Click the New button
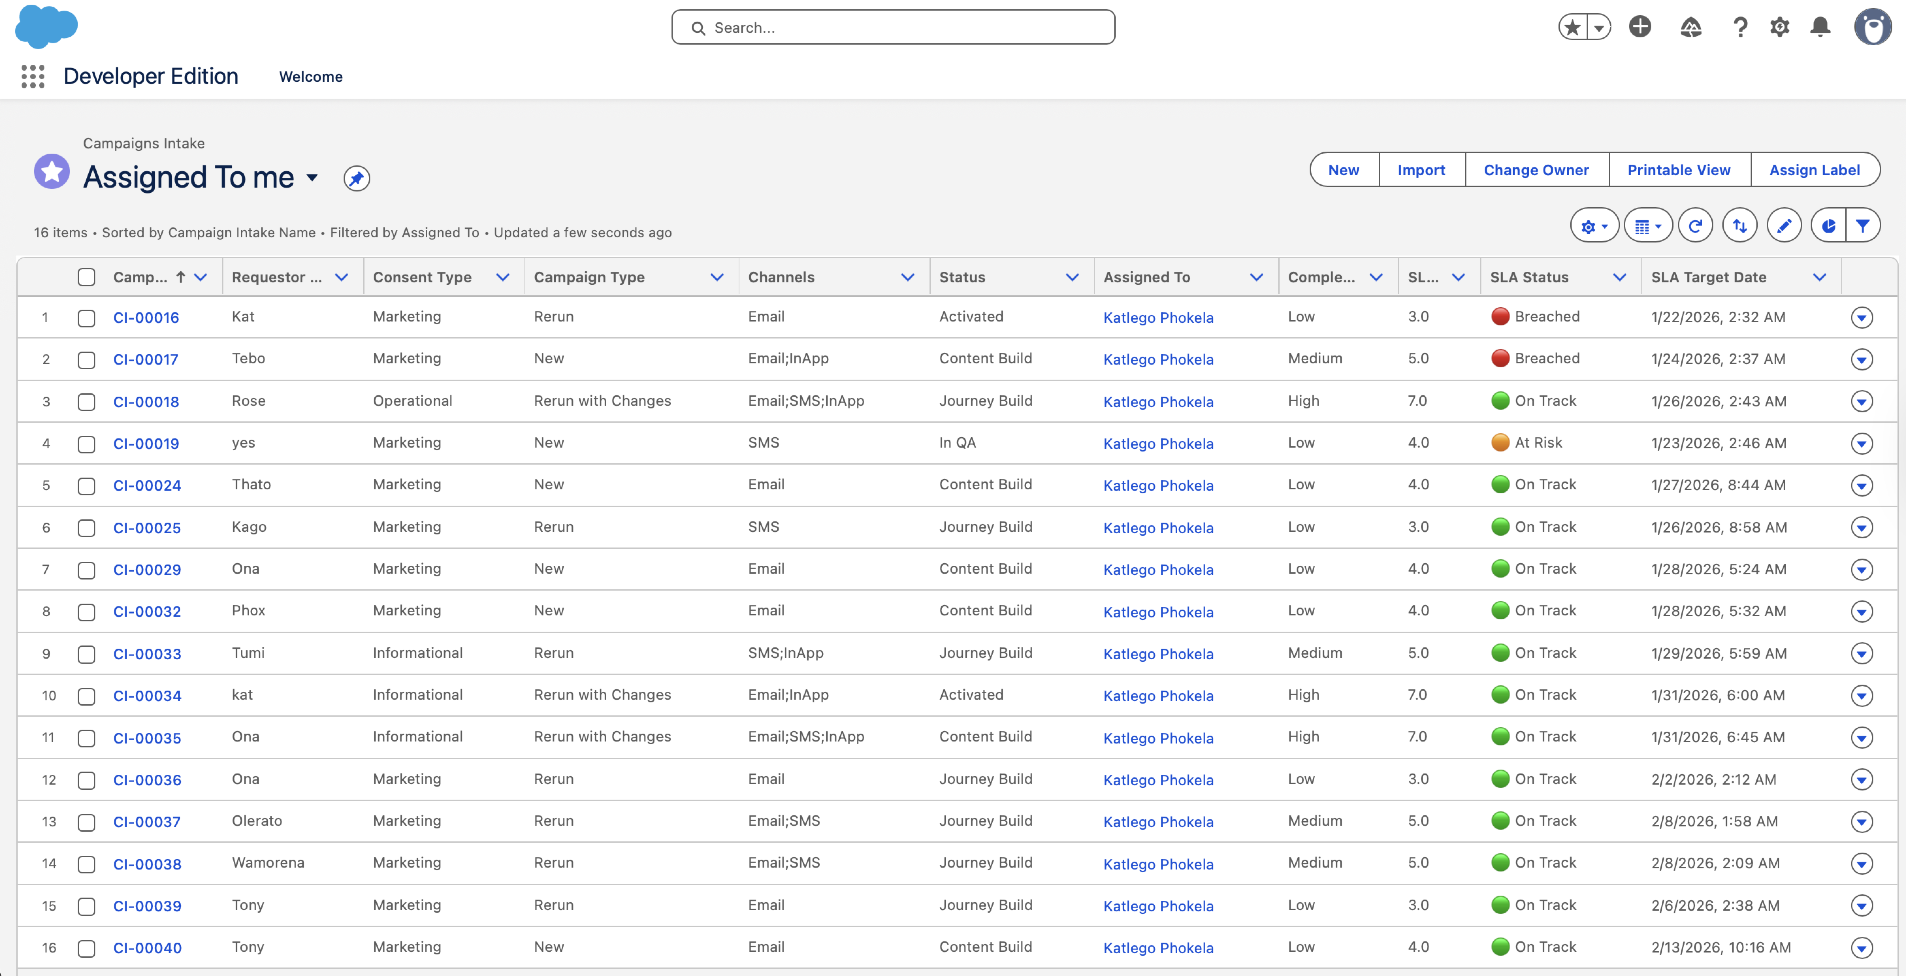 tap(1344, 170)
